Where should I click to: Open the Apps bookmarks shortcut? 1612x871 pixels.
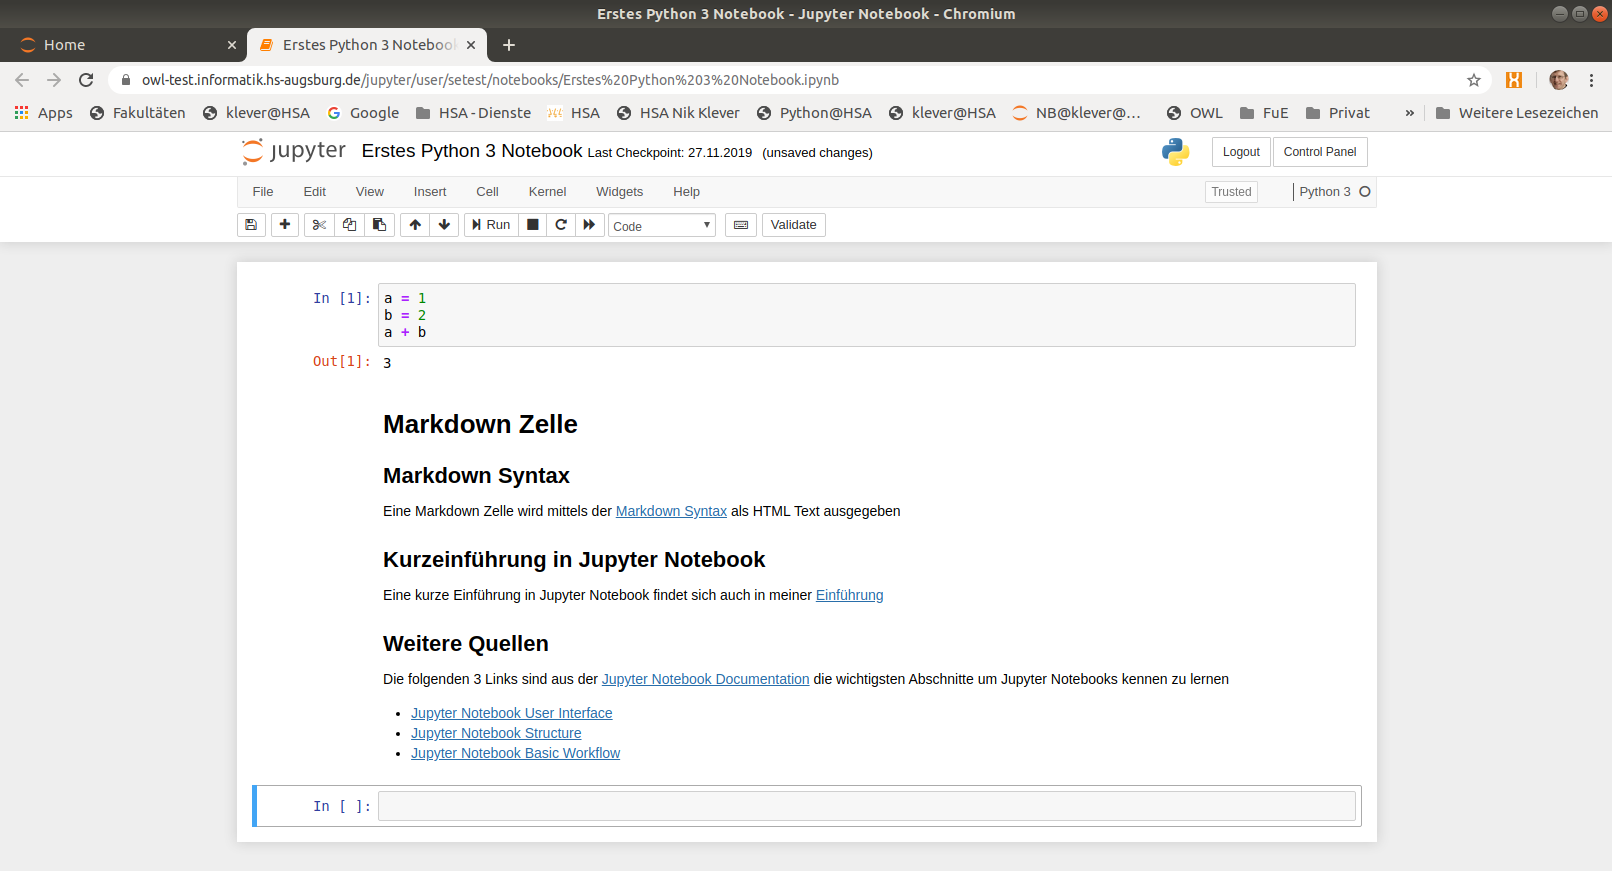[x=44, y=113]
